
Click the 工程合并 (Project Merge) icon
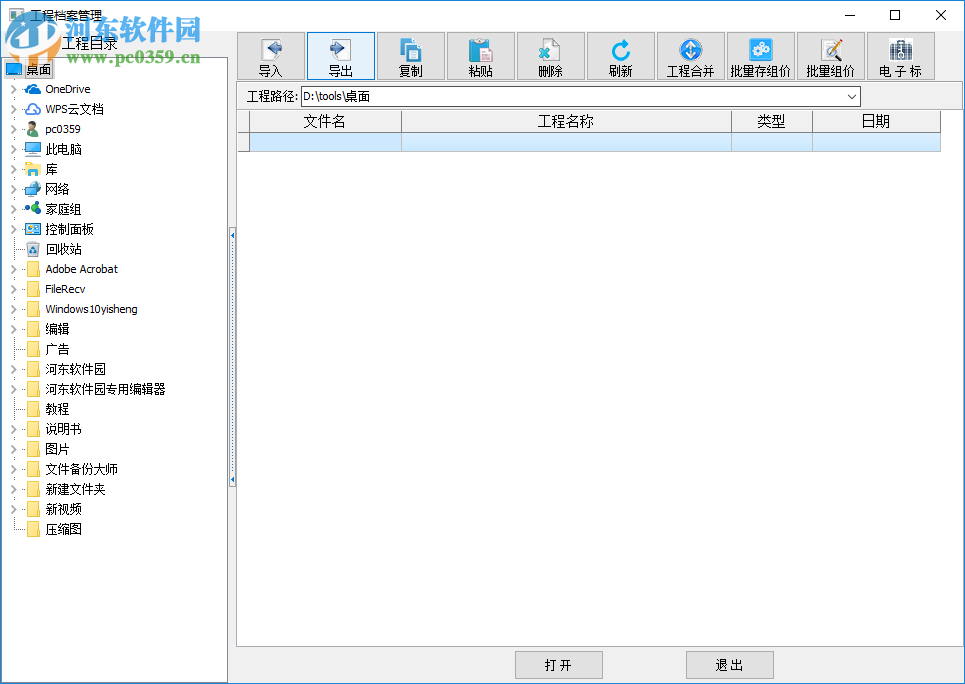point(690,56)
